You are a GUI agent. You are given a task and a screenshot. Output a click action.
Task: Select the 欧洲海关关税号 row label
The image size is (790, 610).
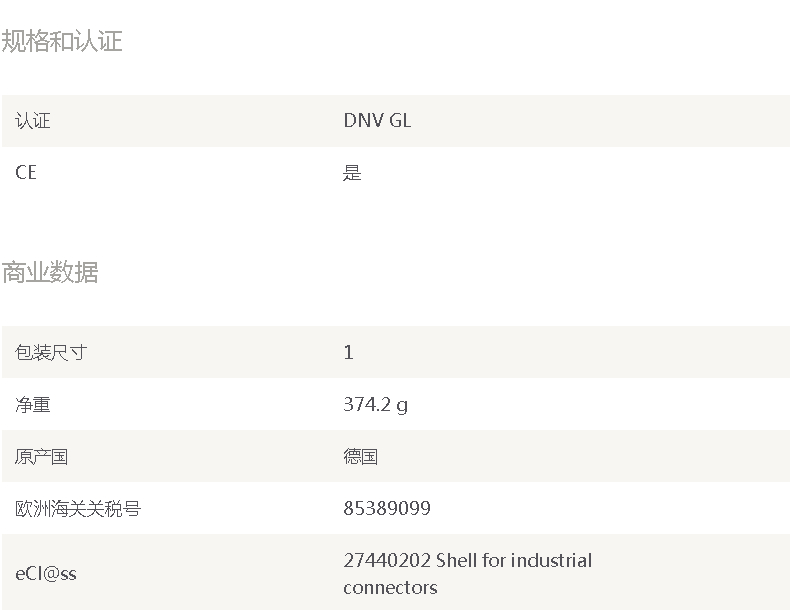(78, 509)
